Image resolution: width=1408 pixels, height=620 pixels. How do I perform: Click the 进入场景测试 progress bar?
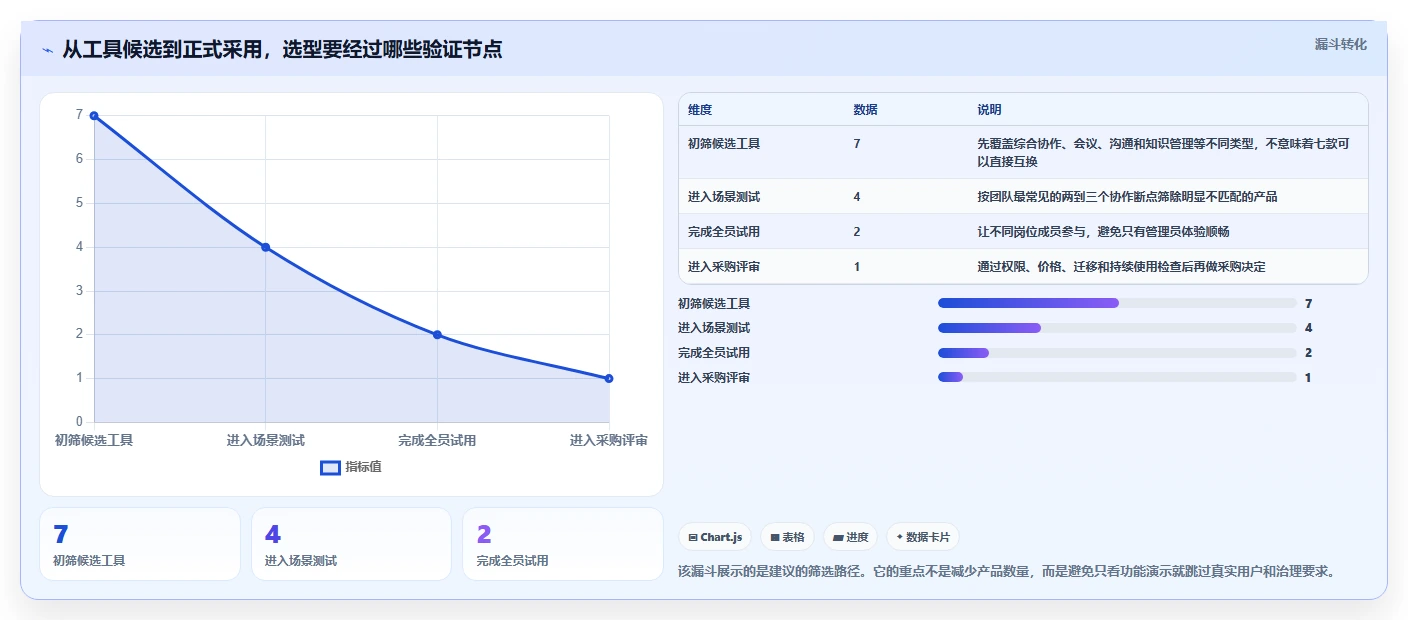click(x=1117, y=328)
